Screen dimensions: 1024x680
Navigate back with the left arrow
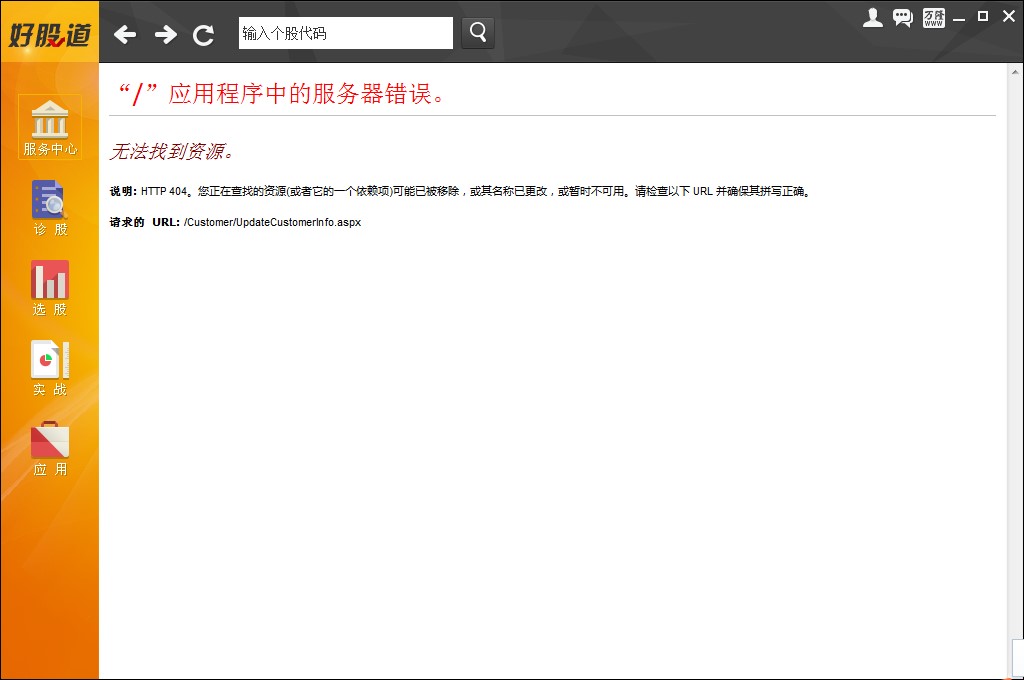click(125, 35)
